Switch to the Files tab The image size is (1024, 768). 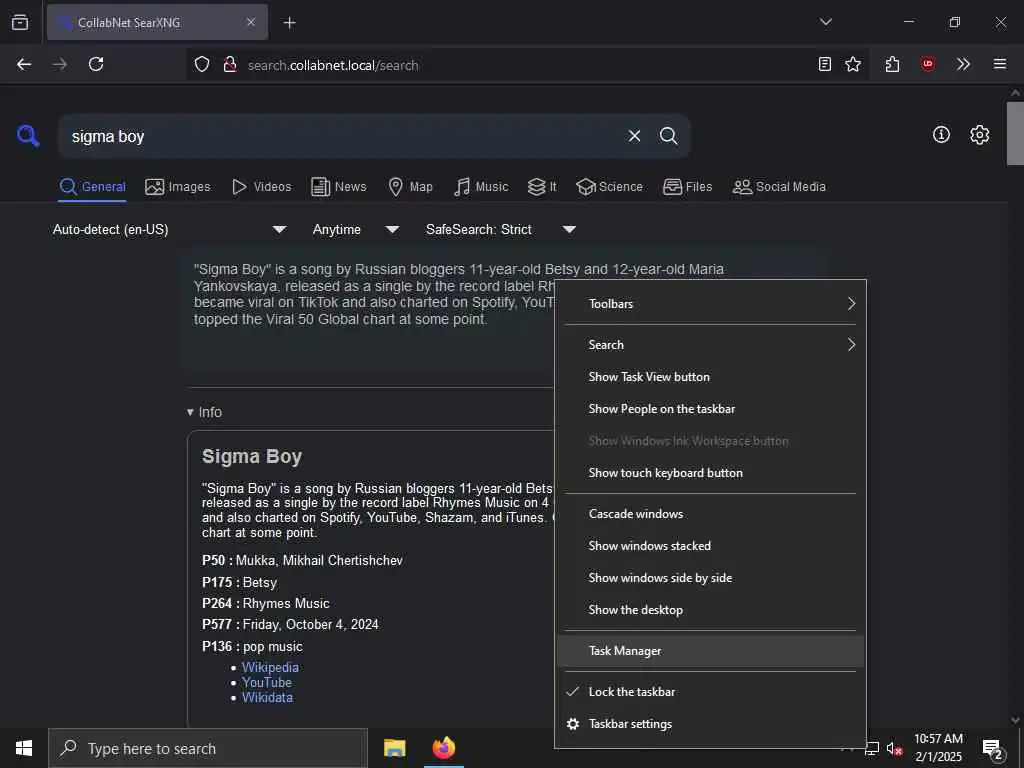687,187
